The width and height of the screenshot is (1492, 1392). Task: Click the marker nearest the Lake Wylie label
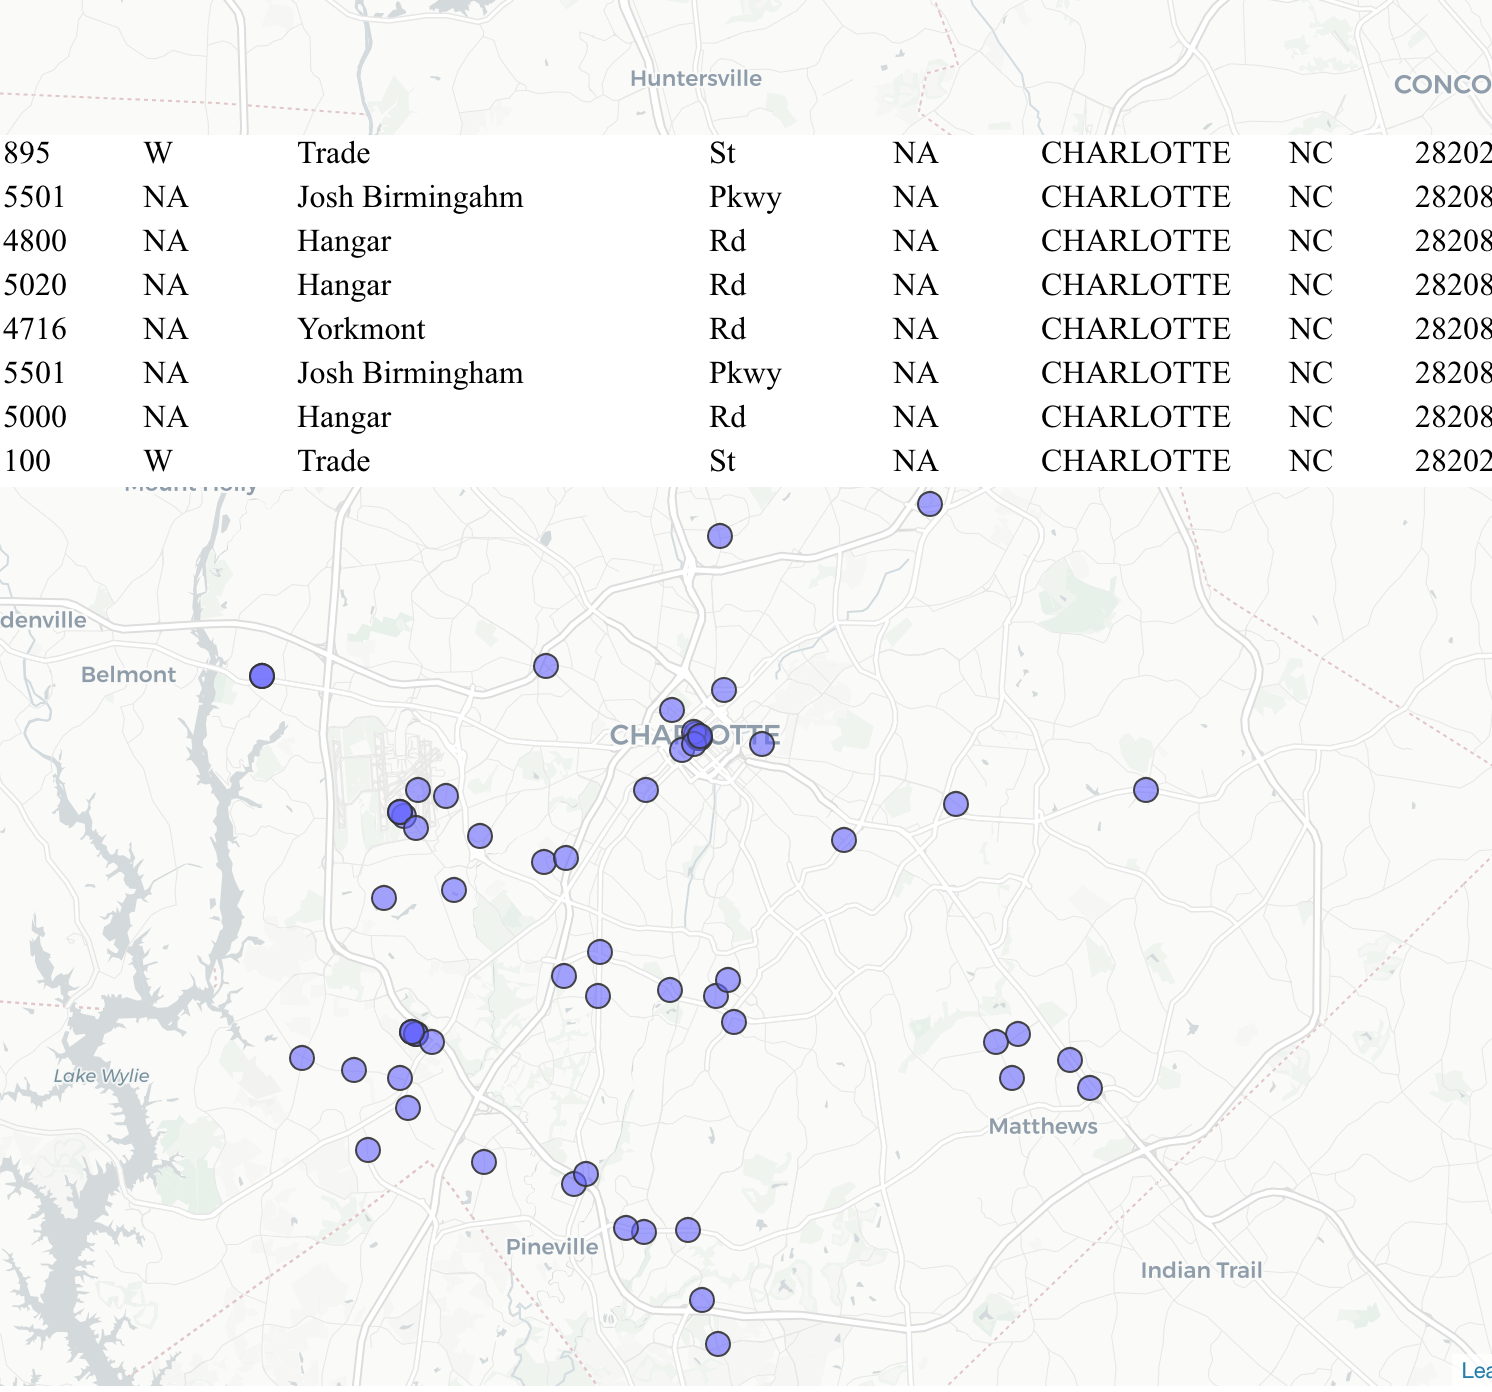(x=302, y=1058)
